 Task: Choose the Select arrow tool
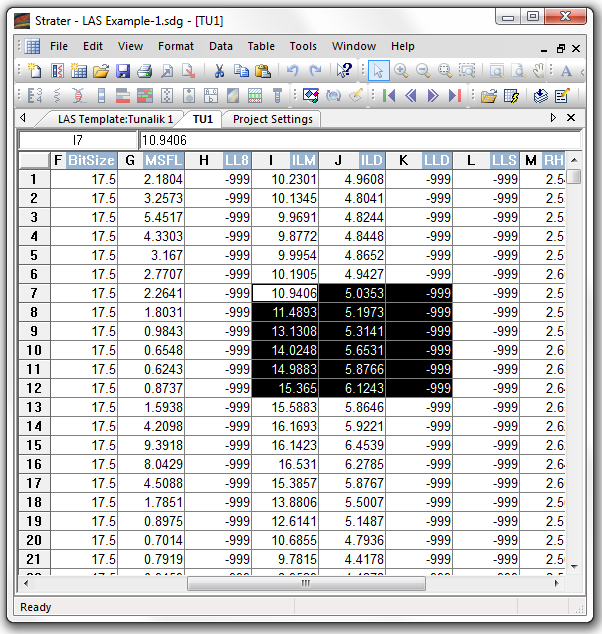pos(378,71)
